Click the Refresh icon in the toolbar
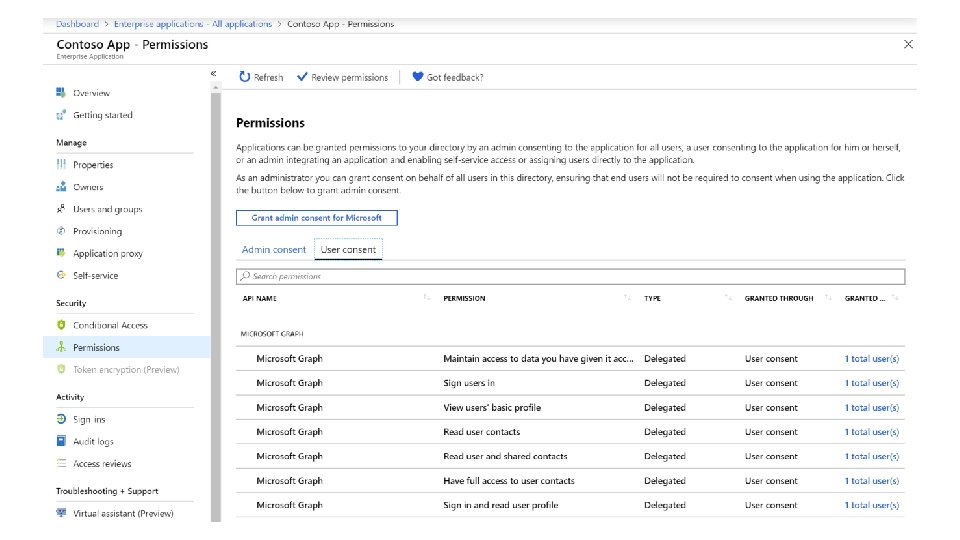 pos(245,77)
